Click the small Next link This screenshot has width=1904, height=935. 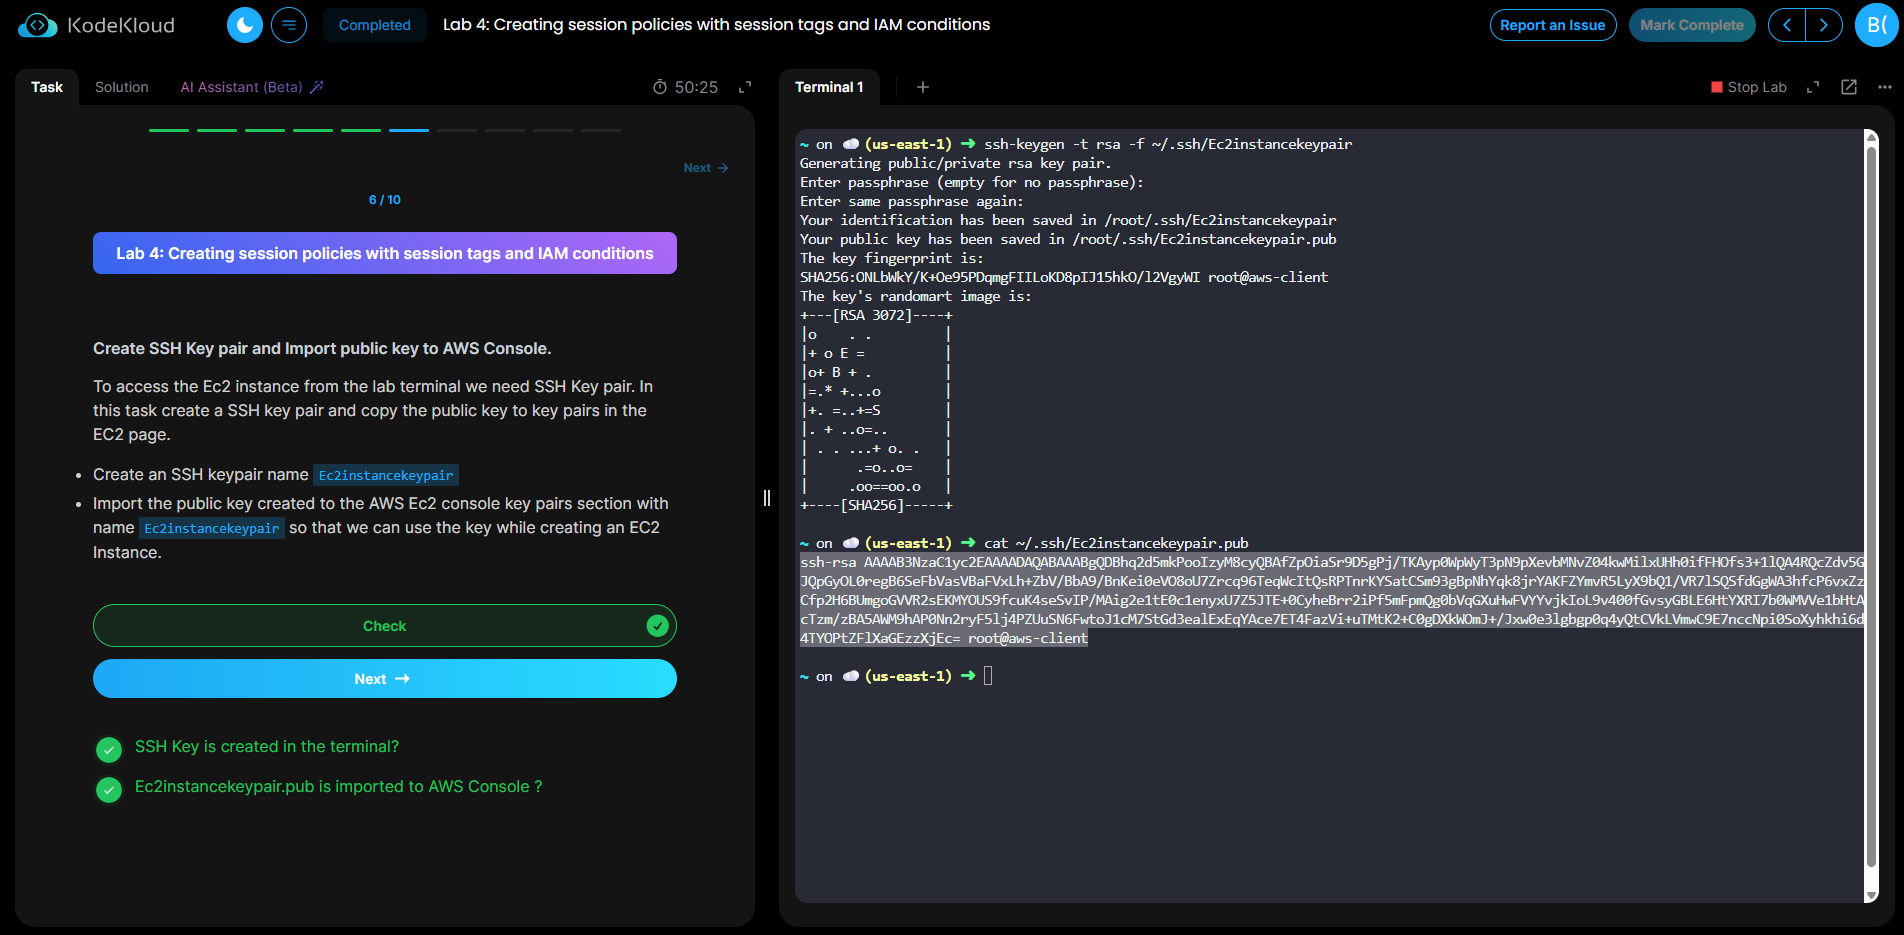pyautogui.click(x=706, y=168)
